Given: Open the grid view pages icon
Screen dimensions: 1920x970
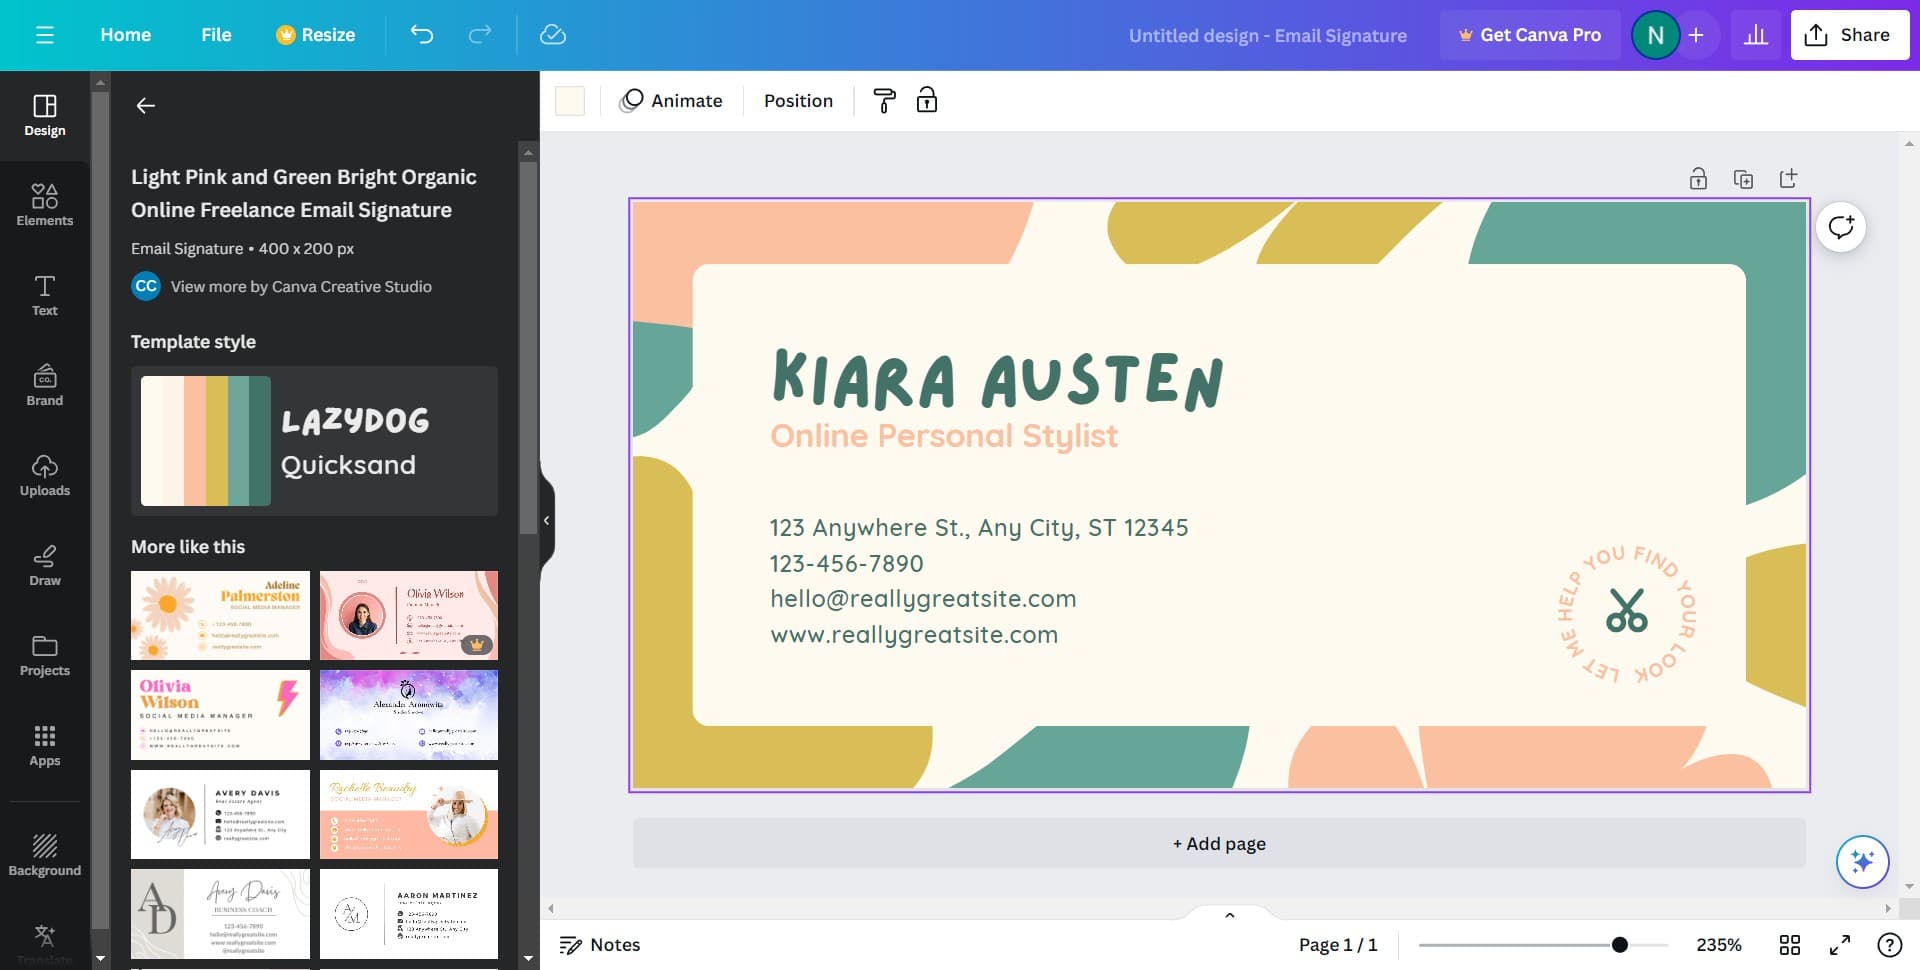Looking at the screenshot, I should click(1790, 945).
